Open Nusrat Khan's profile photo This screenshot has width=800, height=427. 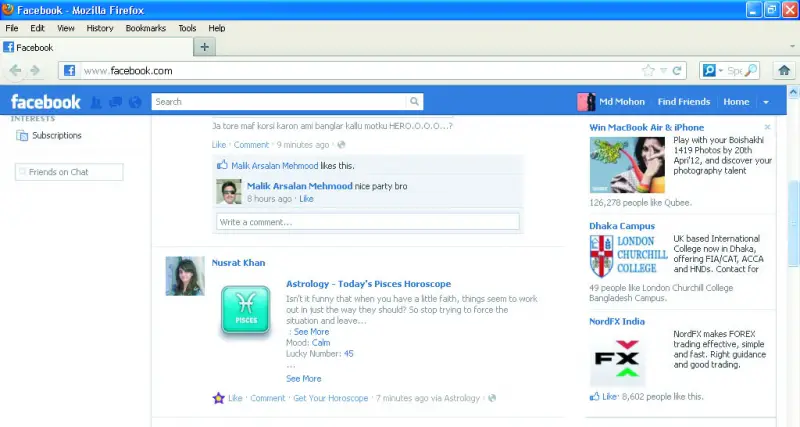click(x=185, y=276)
